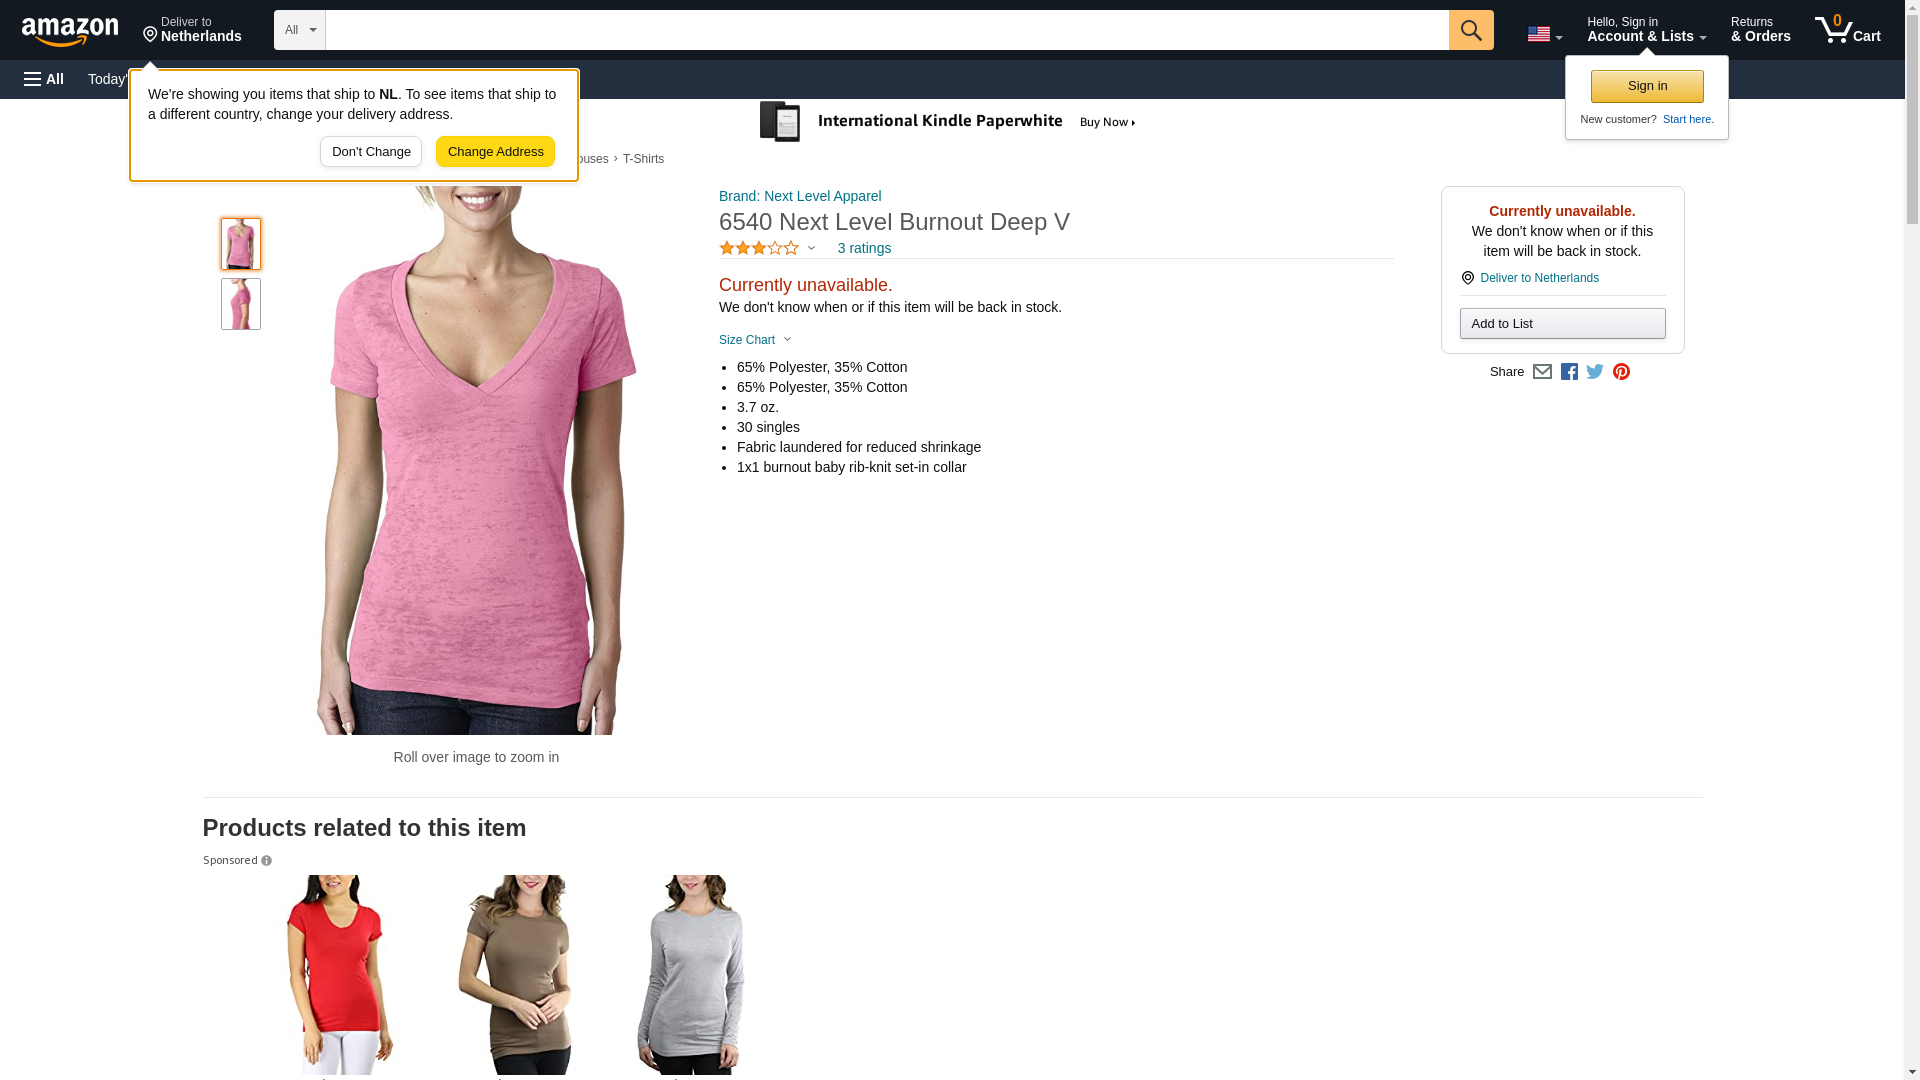Open the language flag dropdown
Screen dimensions: 1920x1080
(x=1544, y=34)
